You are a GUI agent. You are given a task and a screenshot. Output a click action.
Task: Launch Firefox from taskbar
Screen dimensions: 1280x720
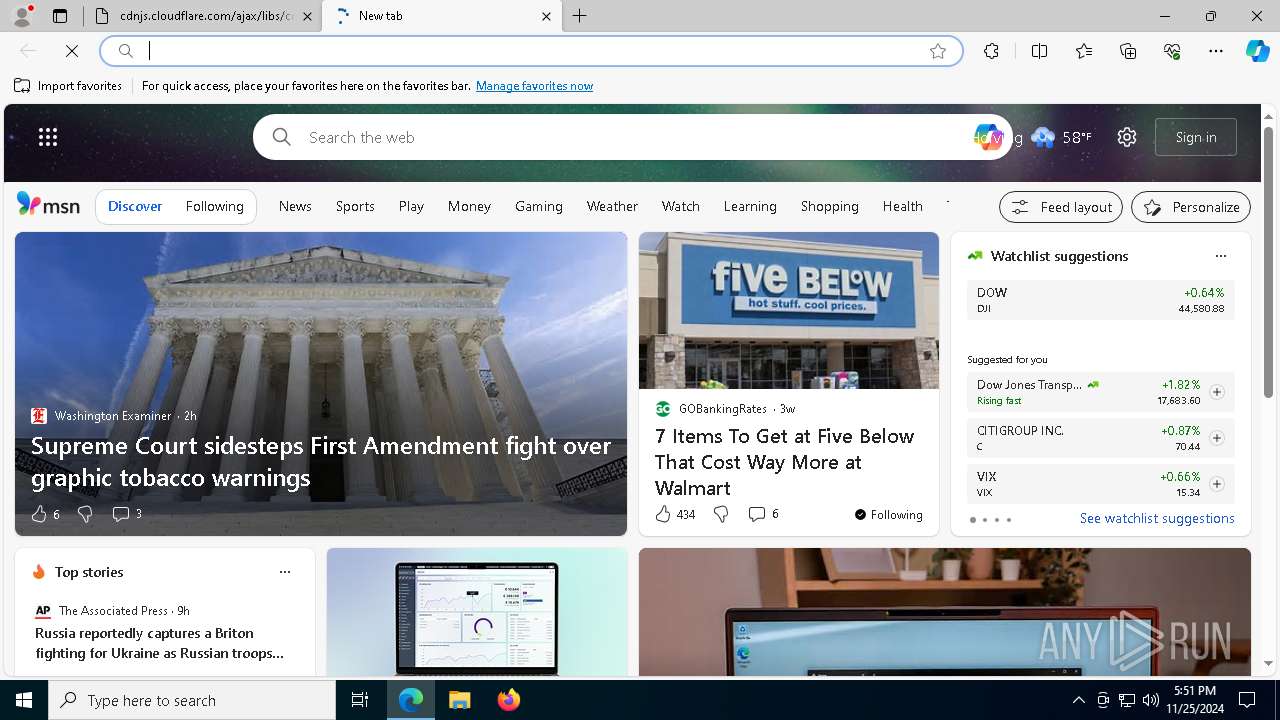pyautogui.click(x=509, y=700)
